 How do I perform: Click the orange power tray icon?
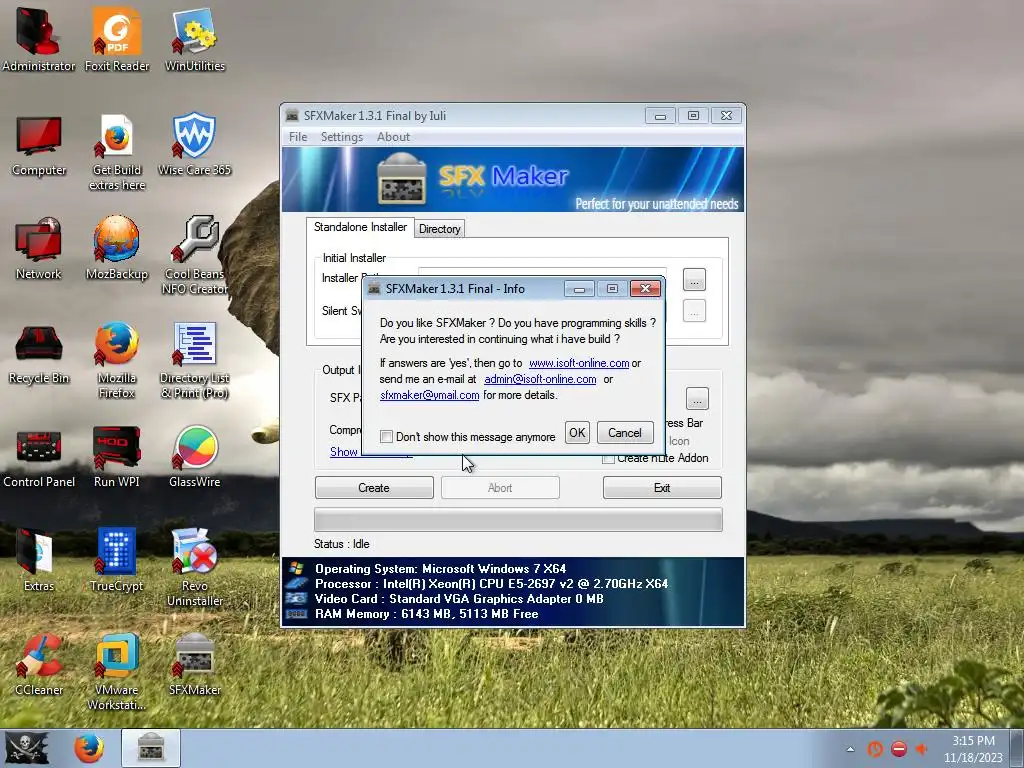pos(875,749)
